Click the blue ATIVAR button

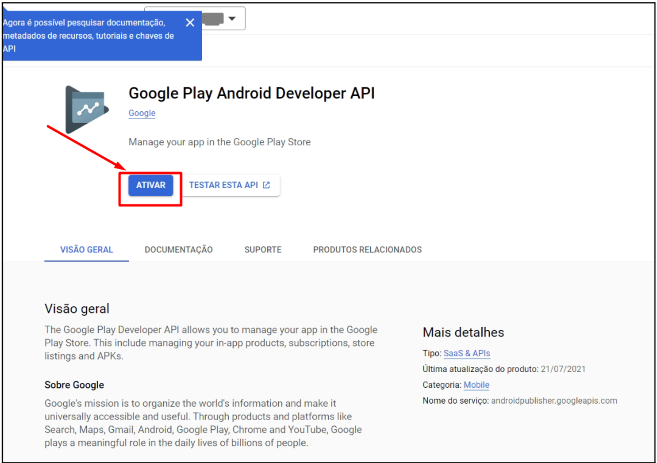click(x=150, y=185)
